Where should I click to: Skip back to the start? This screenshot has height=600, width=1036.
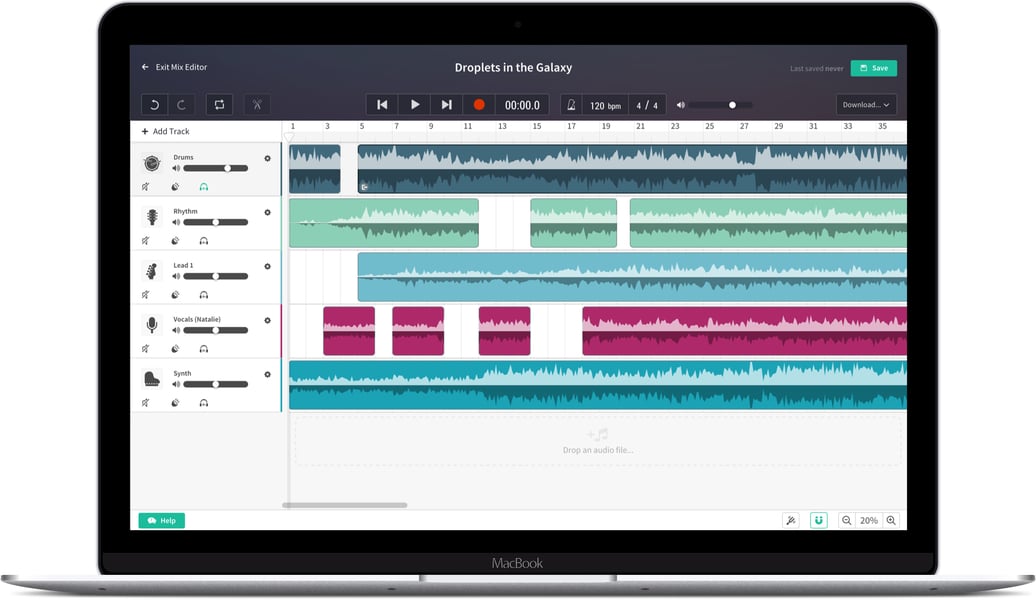(x=382, y=104)
